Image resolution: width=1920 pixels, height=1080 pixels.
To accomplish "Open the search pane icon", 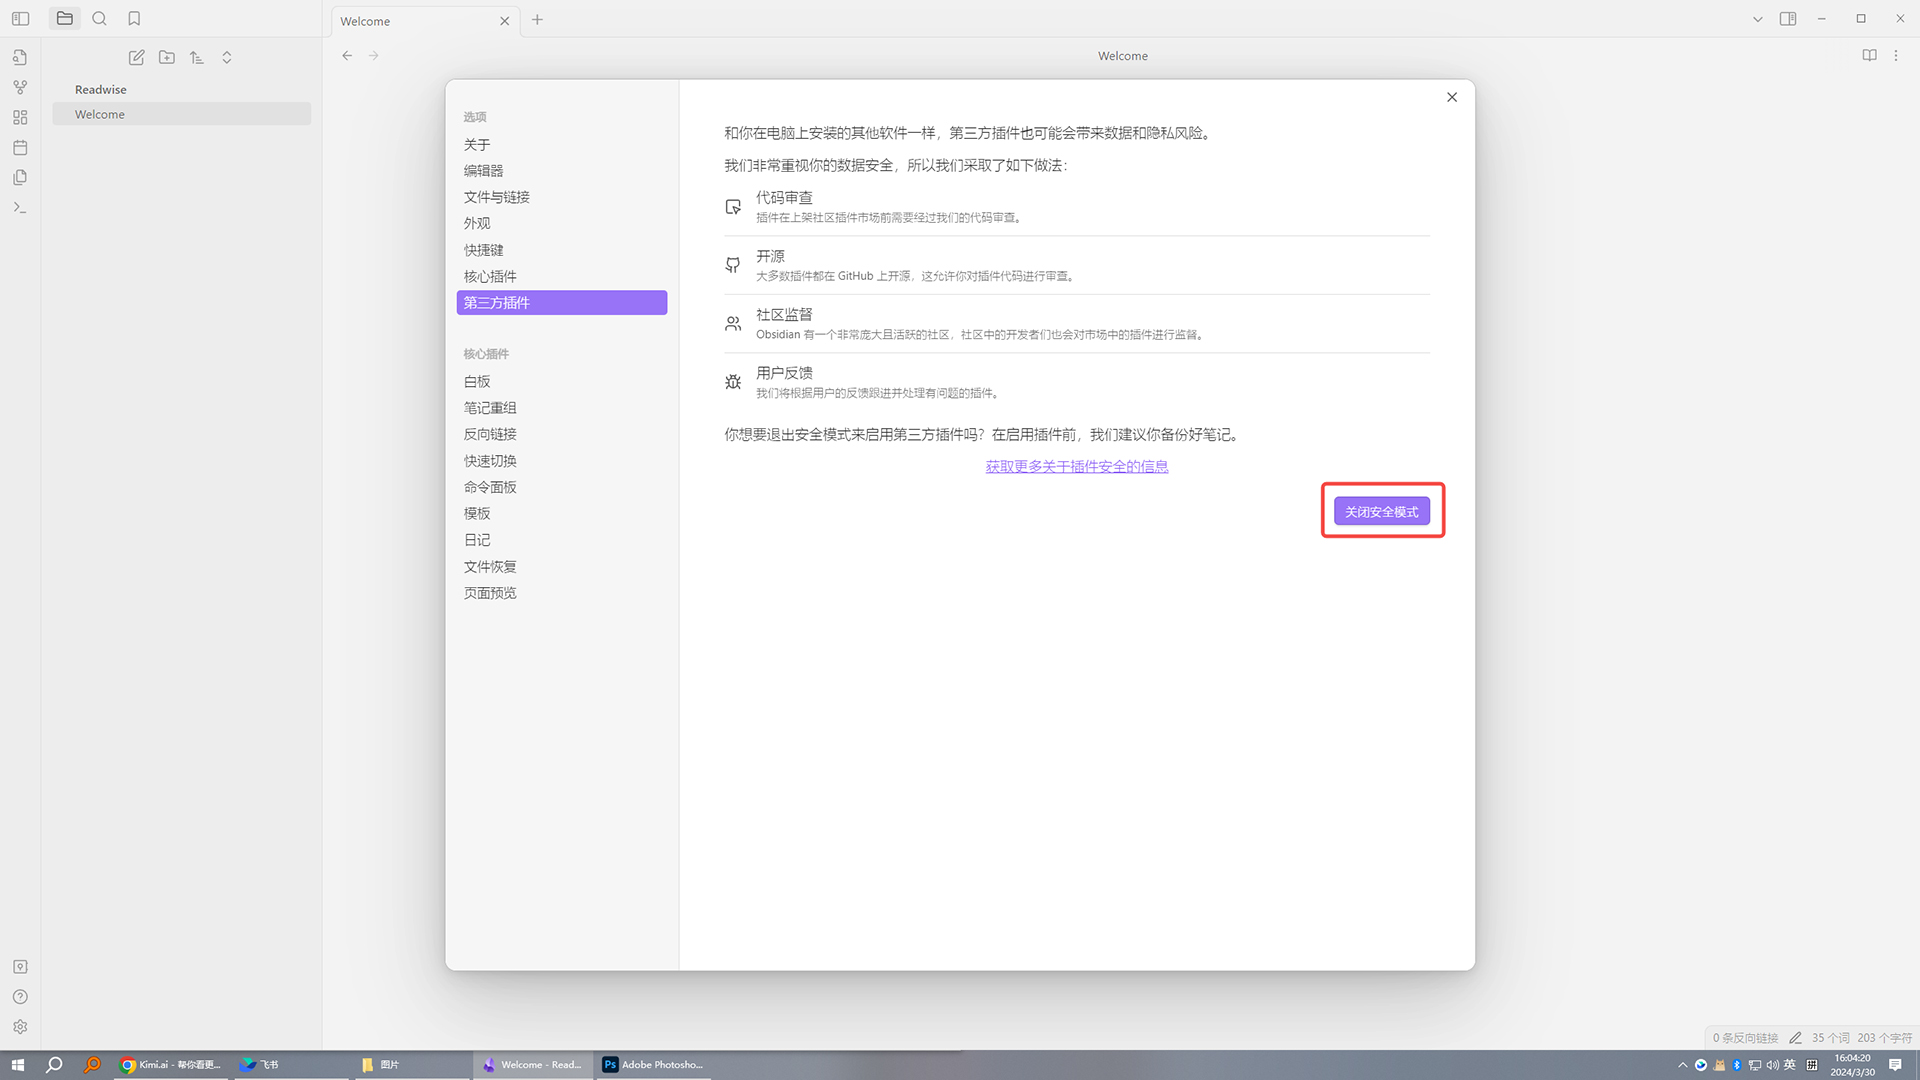I will pos(99,18).
